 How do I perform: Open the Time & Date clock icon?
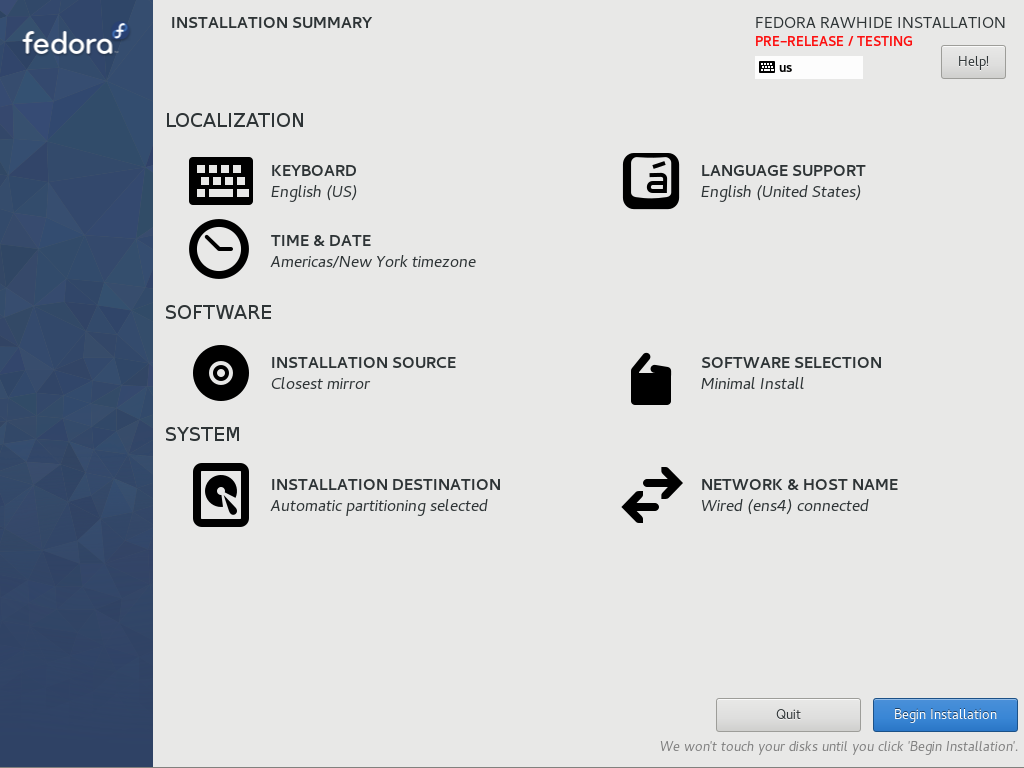219,249
